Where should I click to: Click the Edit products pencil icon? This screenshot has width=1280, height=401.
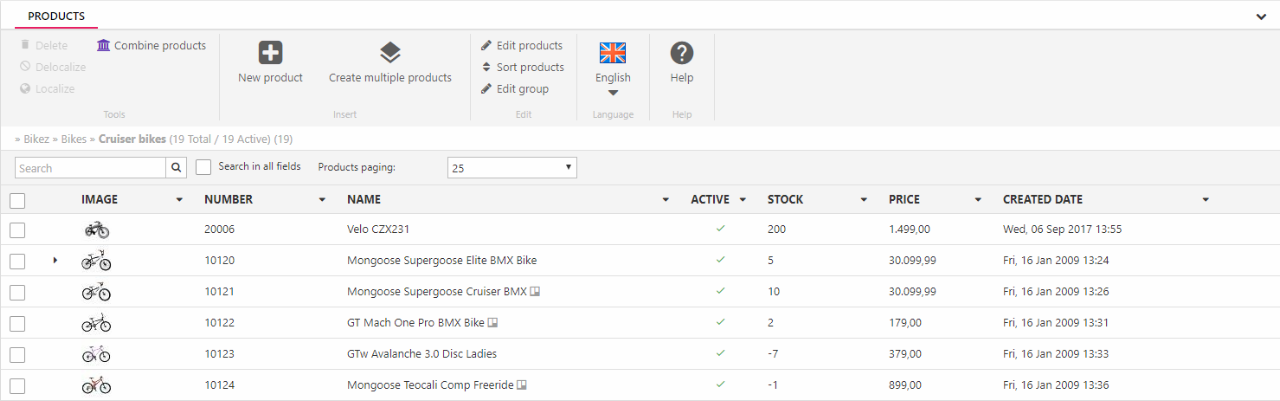pos(486,45)
